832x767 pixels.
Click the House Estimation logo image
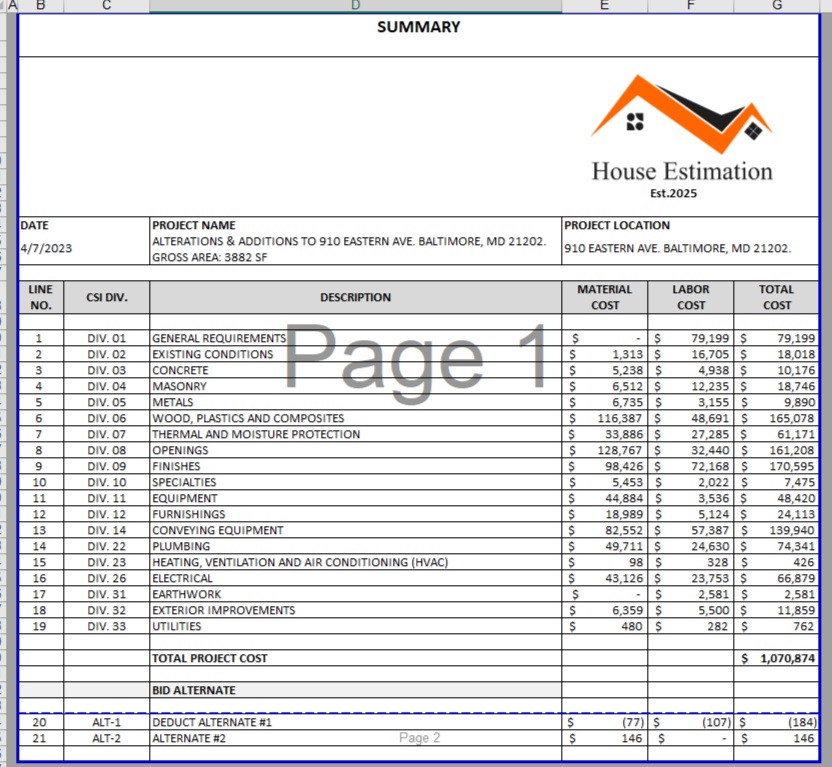coord(681,136)
